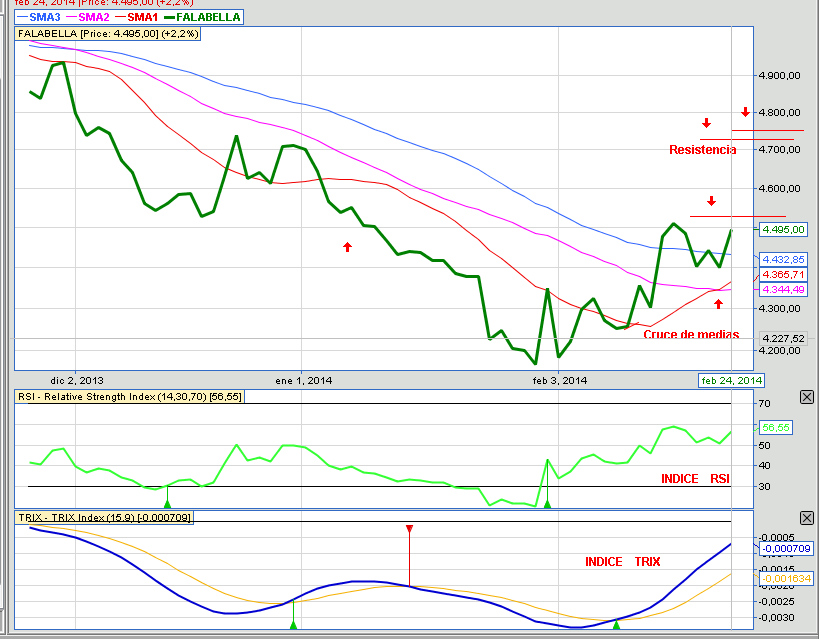Click the dic 2, 2013 axis date
The width and height of the screenshot is (819, 639).
point(77,381)
